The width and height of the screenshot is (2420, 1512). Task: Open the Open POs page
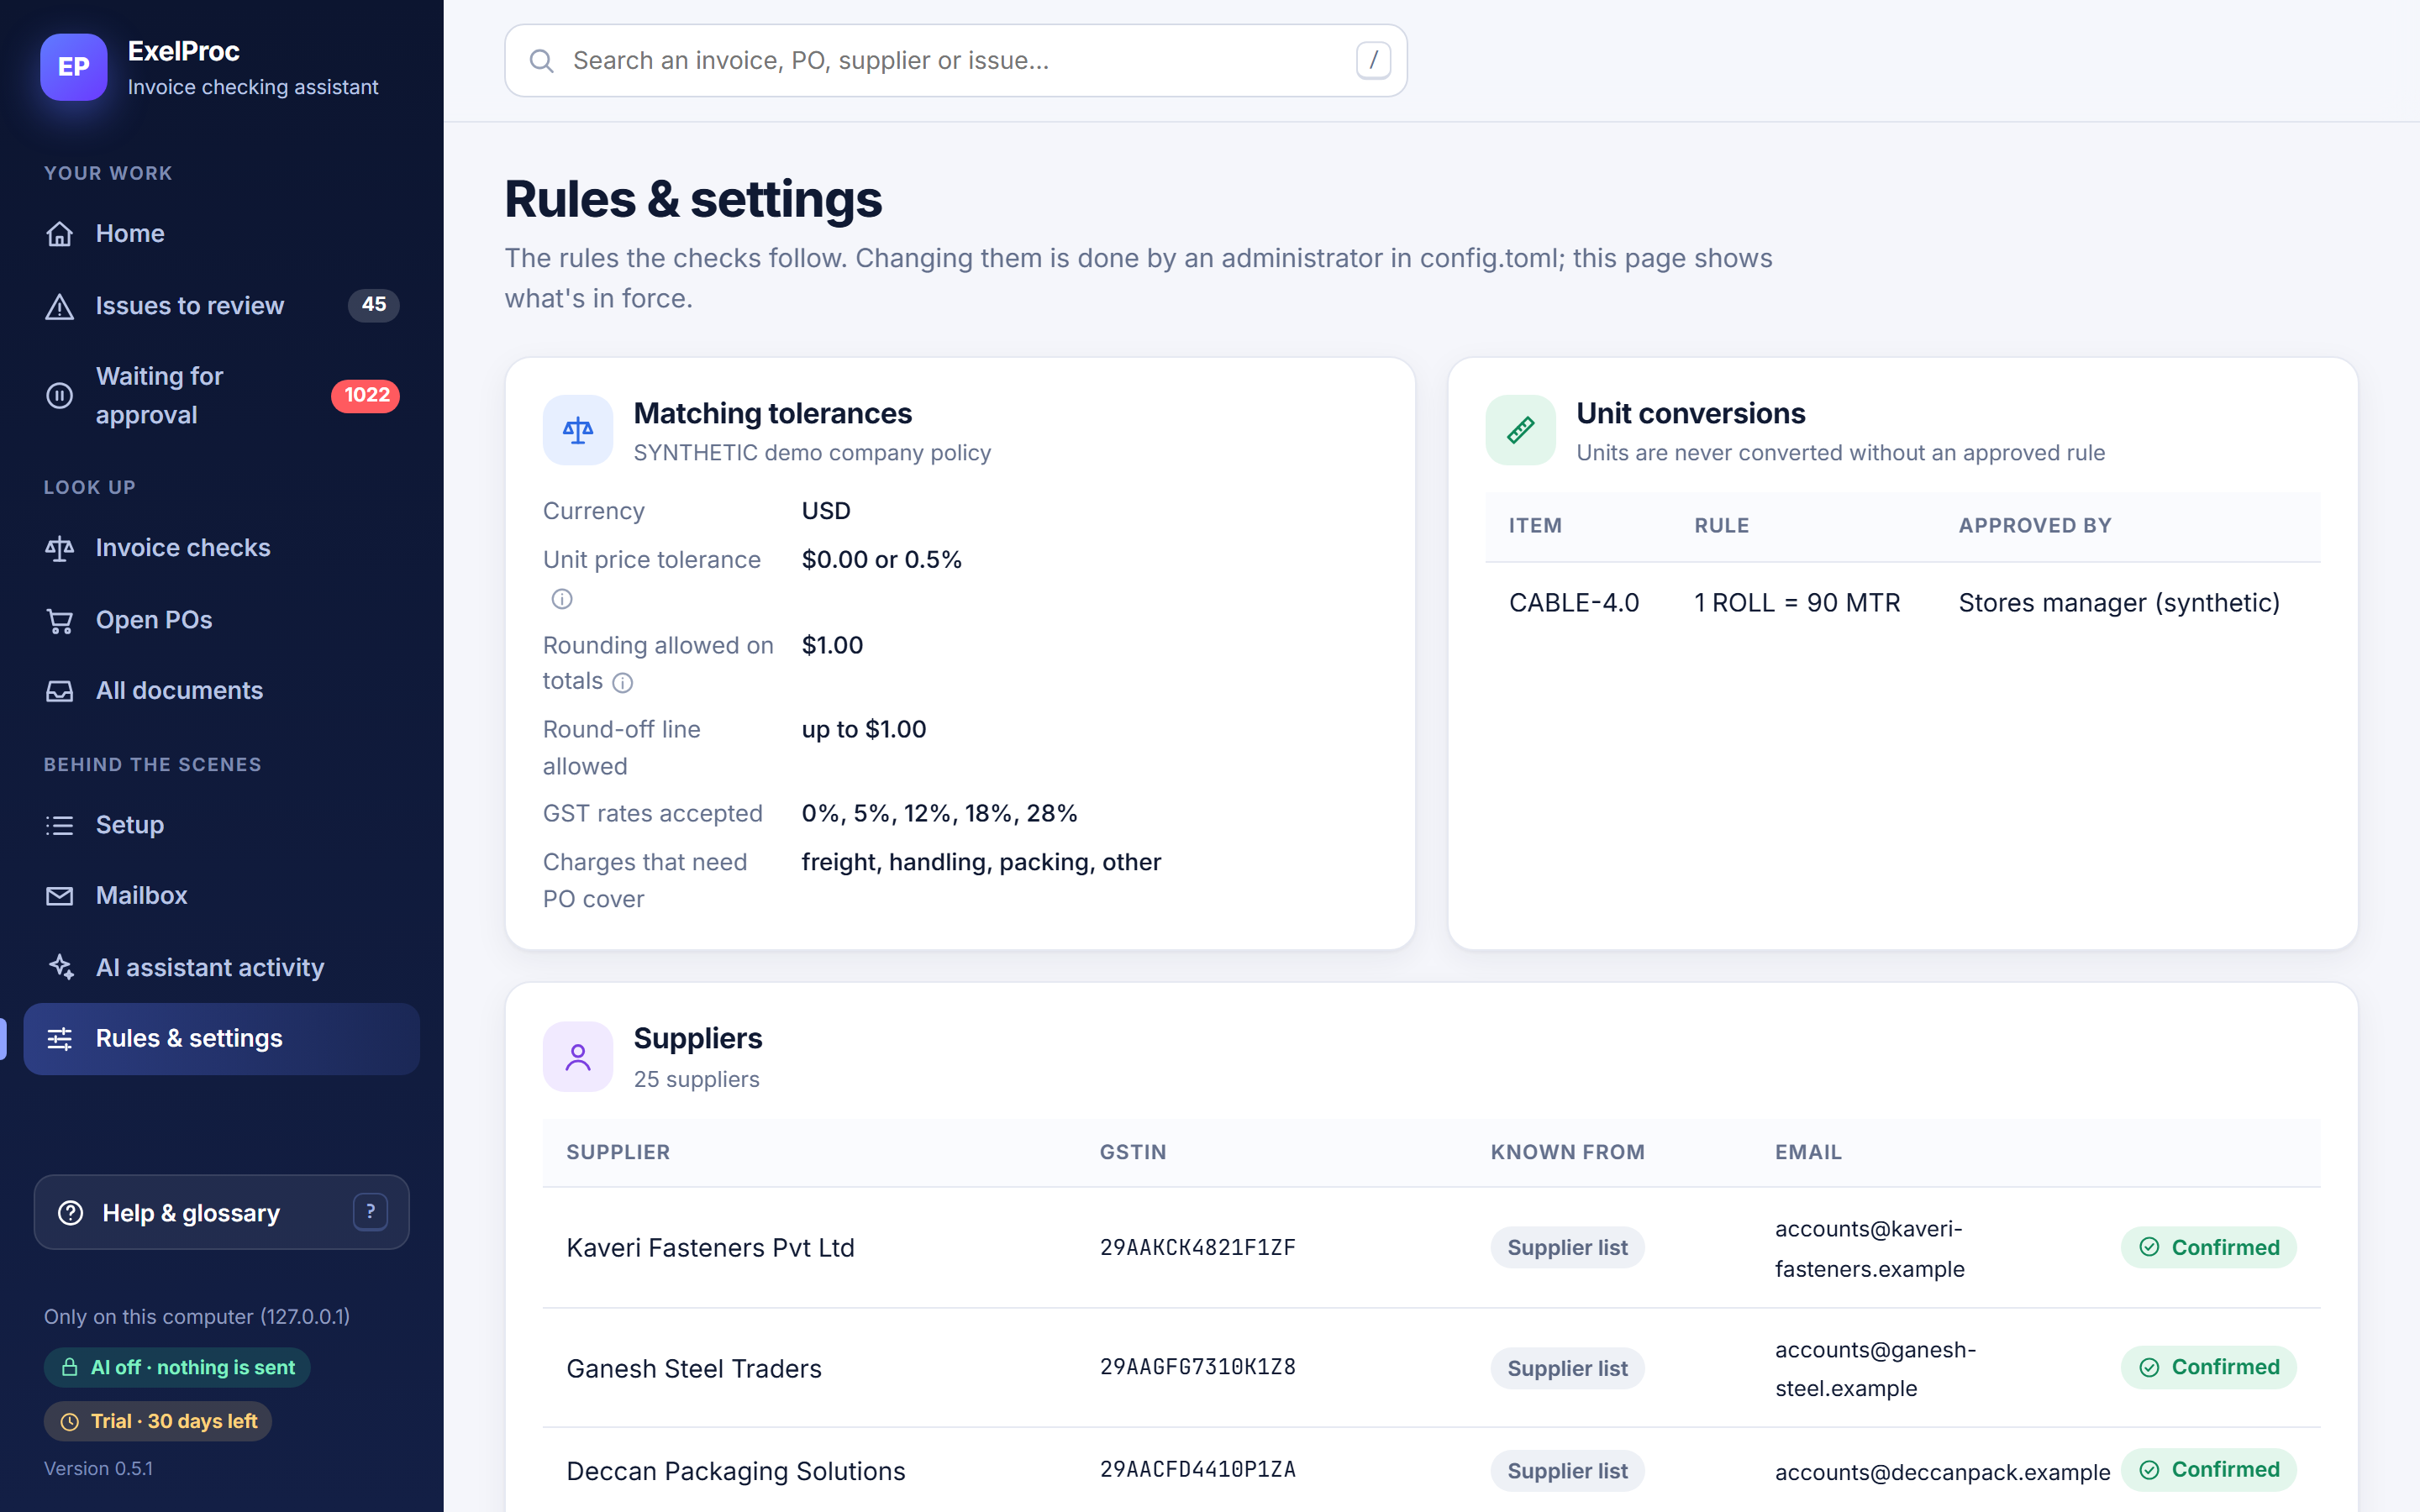(221, 620)
